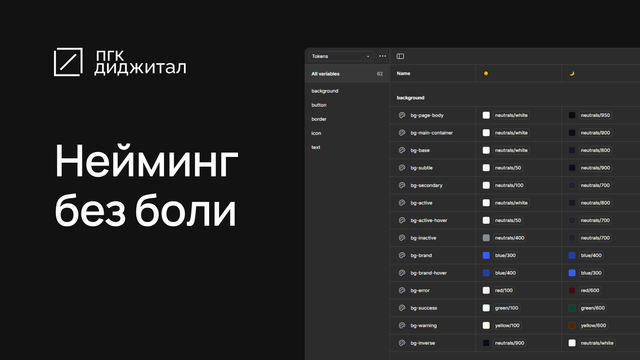The image size is (640, 360).
Task: Select the bg-secondary variable name
Action: tap(427, 186)
